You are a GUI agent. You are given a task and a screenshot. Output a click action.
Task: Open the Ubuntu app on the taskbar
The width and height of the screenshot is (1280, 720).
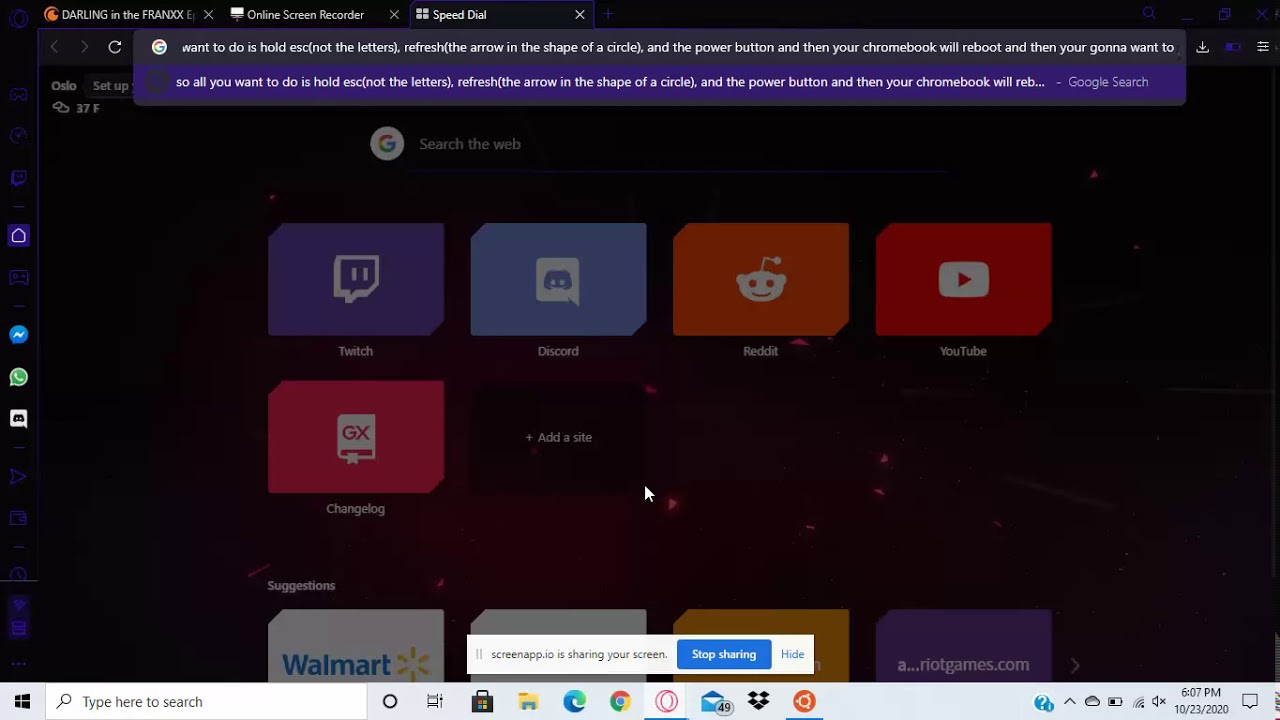(x=804, y=702)
